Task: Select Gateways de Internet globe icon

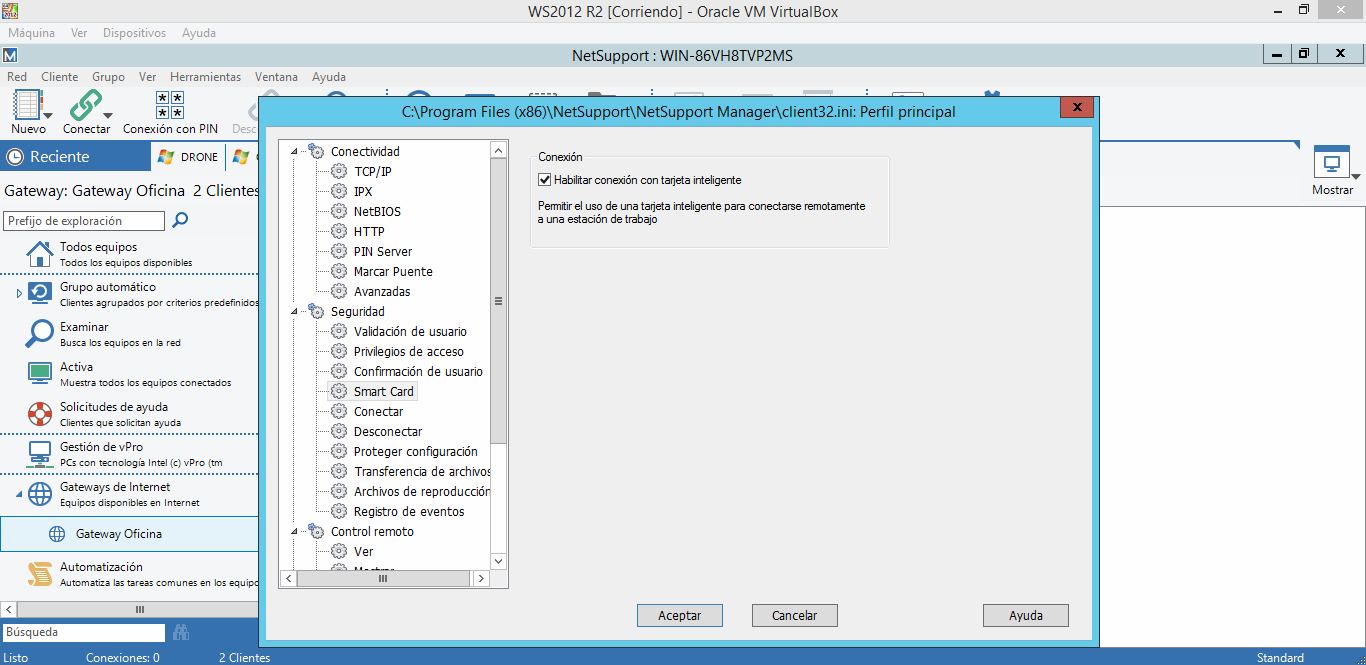Action: click(40, 493)
